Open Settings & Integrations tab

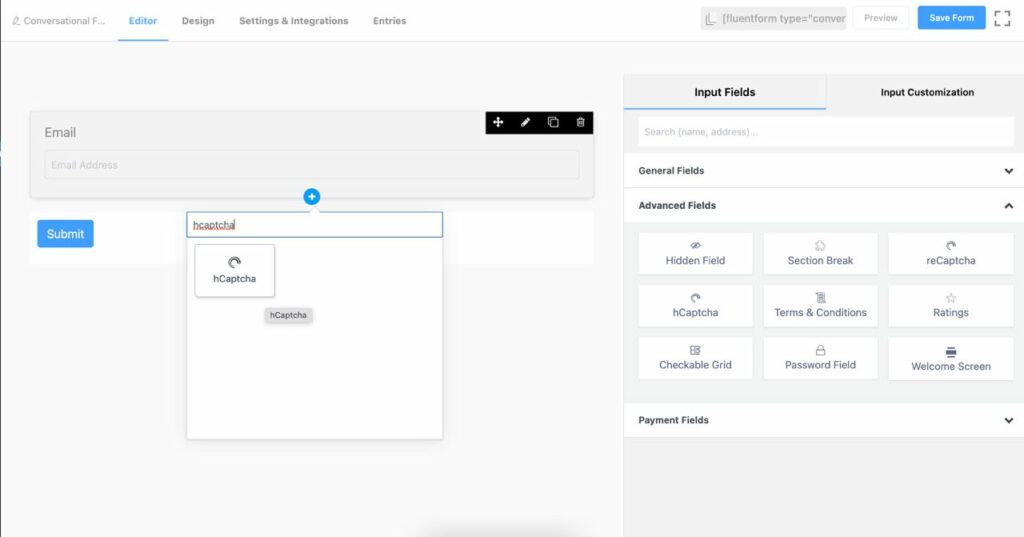tap(294, 21)
